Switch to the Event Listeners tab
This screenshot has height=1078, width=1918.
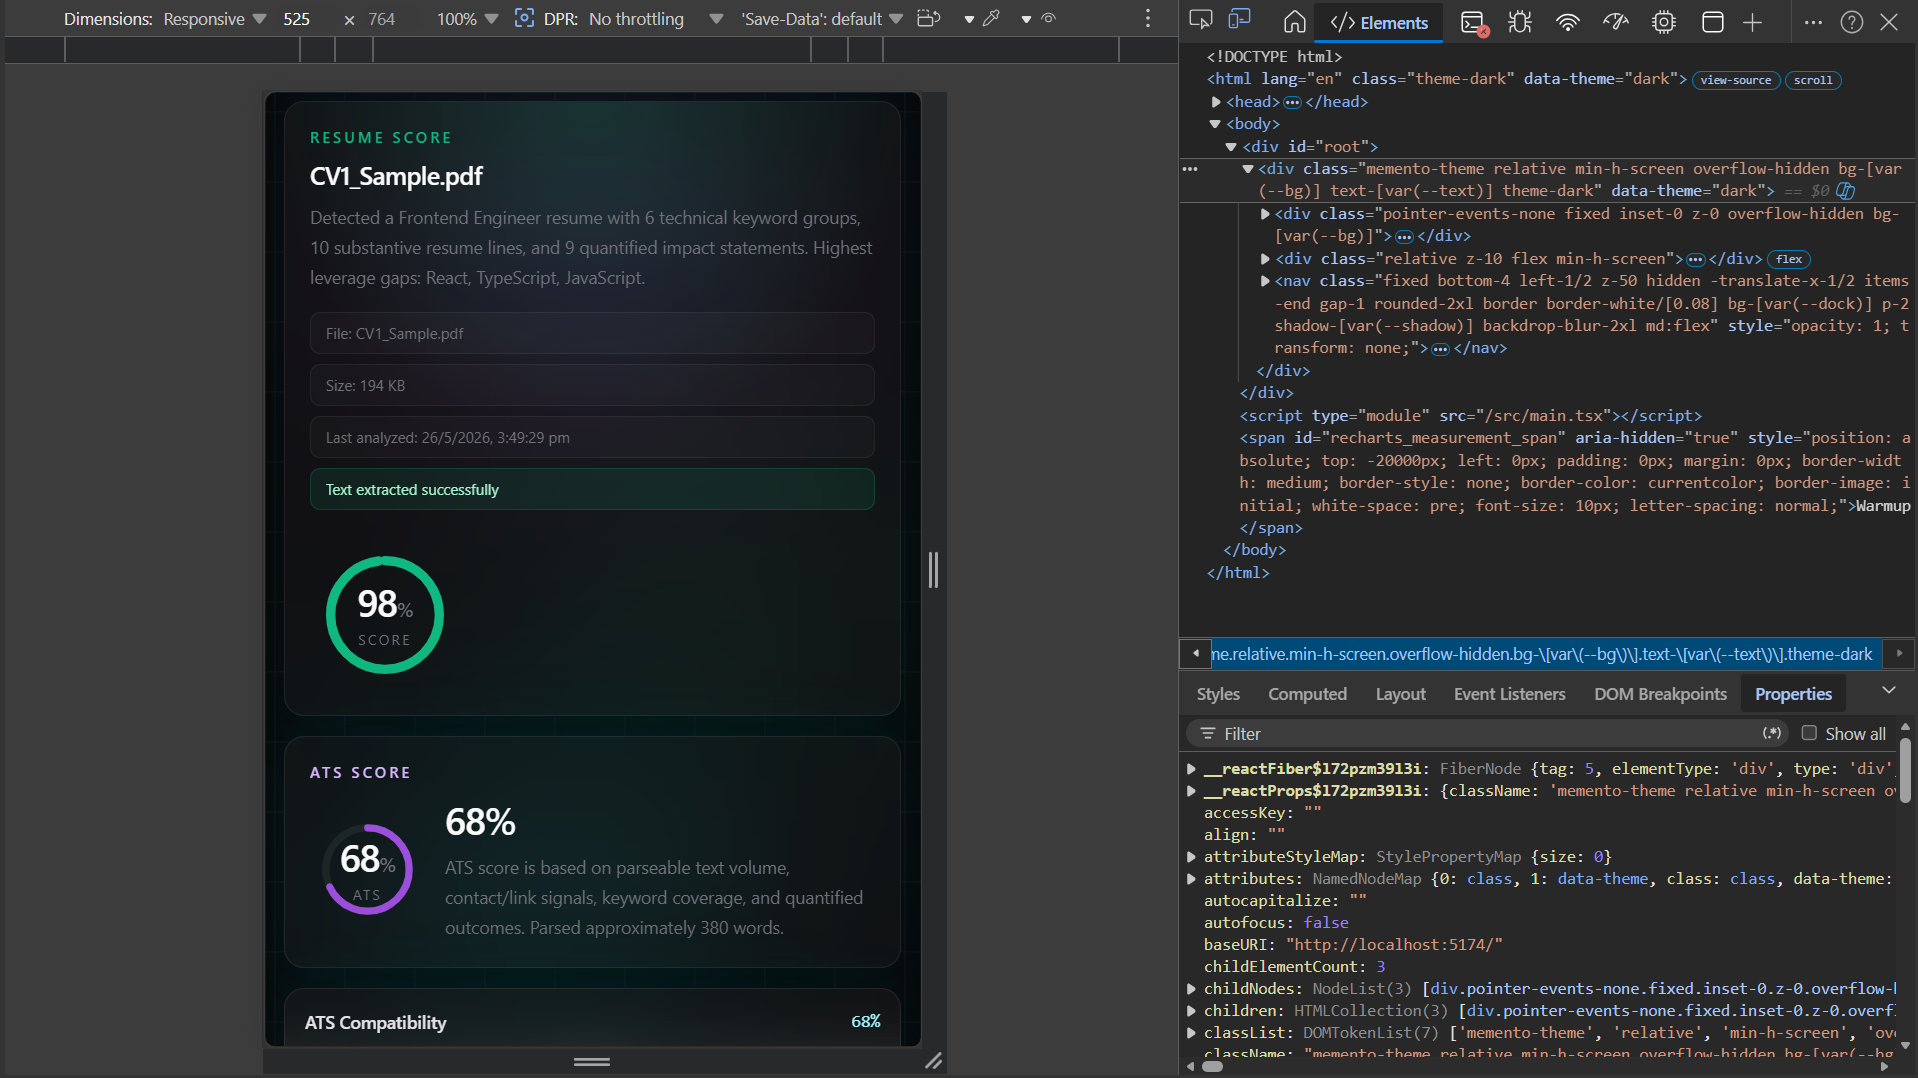point(1509,694)
